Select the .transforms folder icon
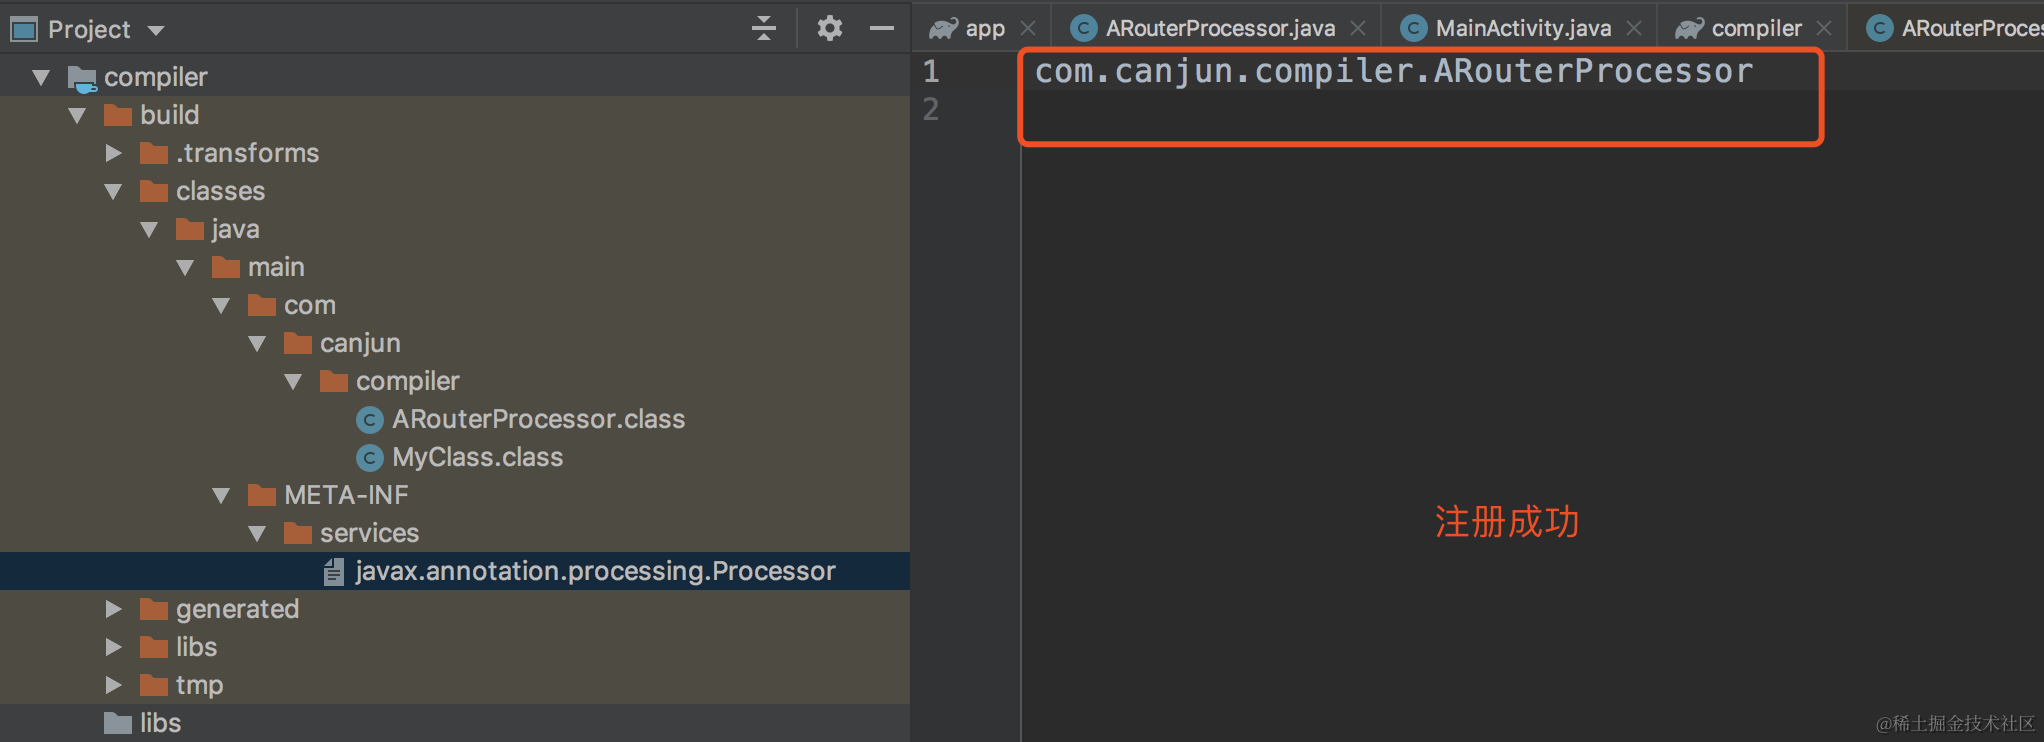This screenshot has width=2044, height=742. 154,153
